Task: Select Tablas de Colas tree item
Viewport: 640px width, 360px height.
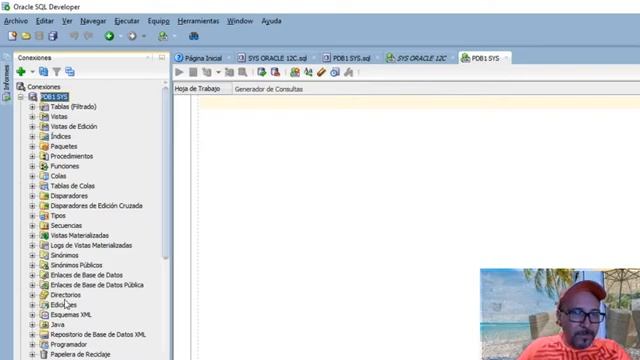Action: [73, 186]
